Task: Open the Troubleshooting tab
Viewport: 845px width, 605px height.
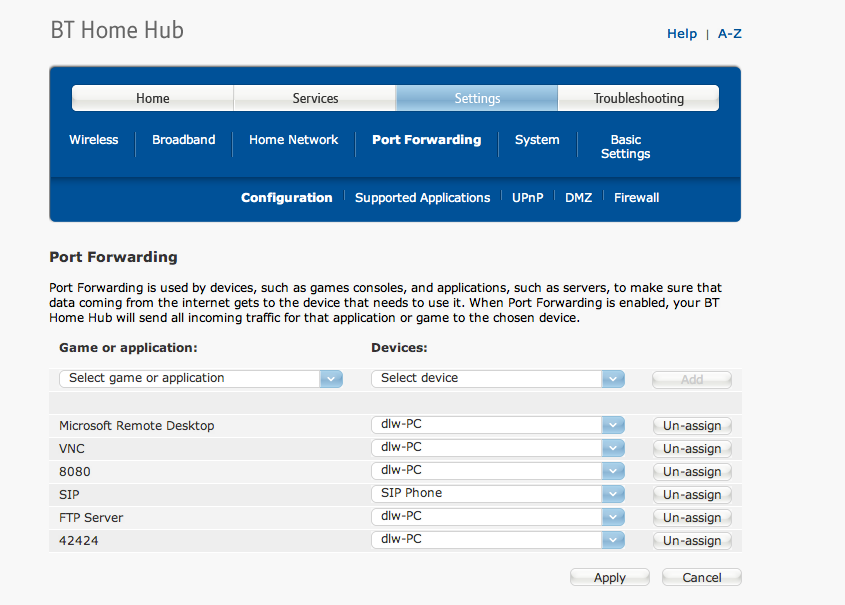Action: click(x=639, y=98)
